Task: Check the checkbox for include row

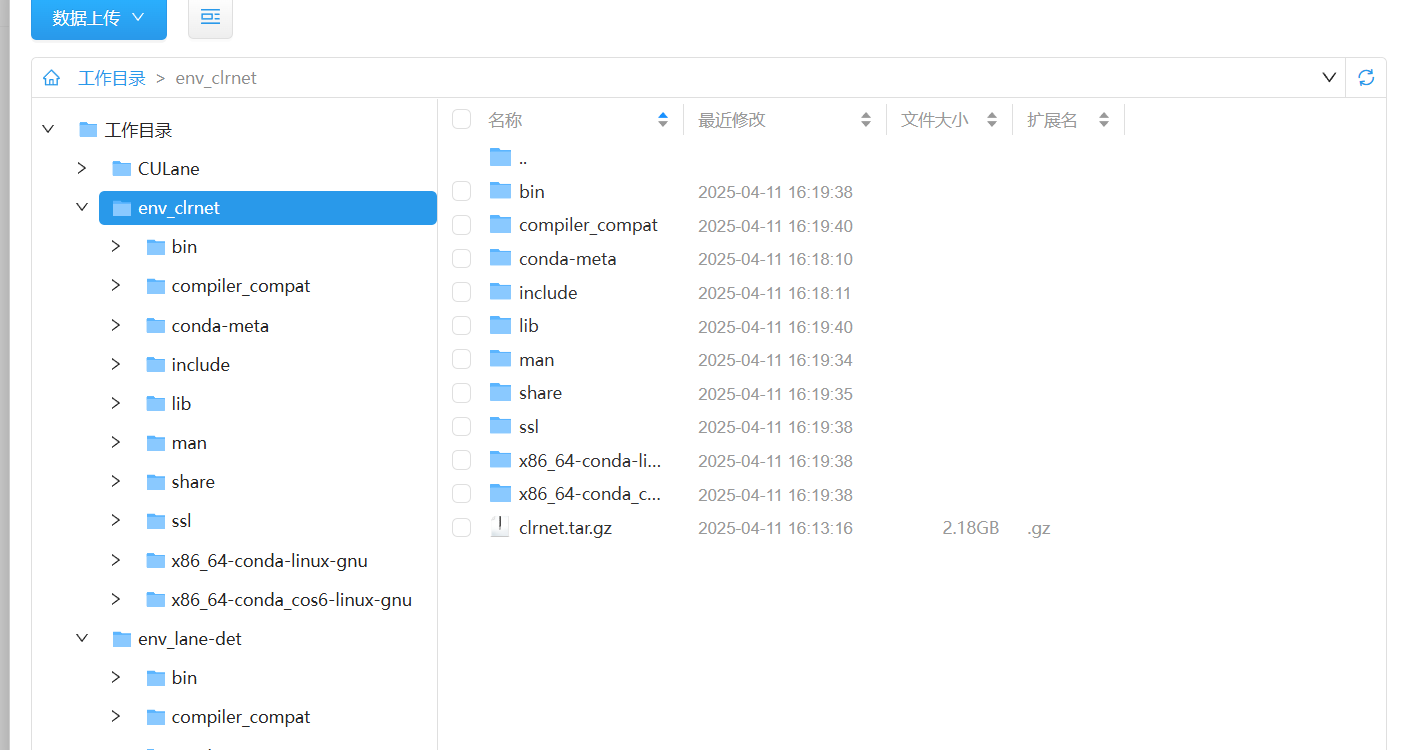Action: pos(461,292)
